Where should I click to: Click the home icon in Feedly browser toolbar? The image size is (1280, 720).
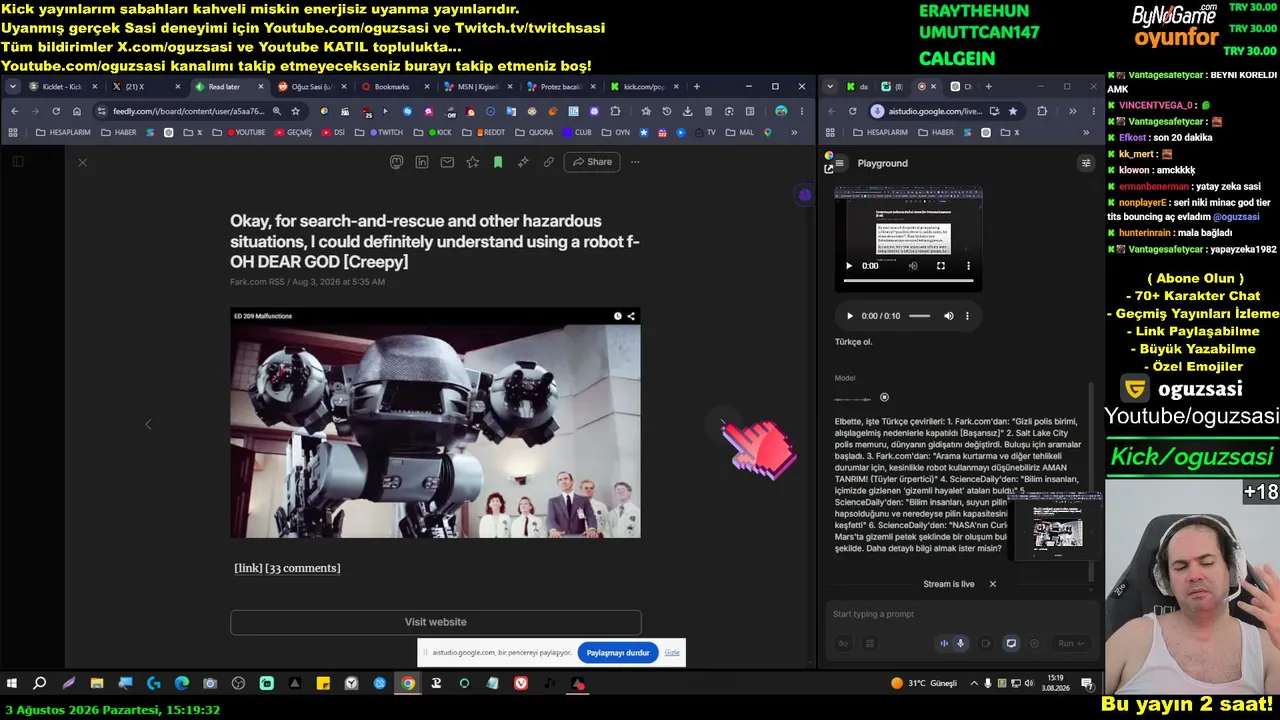pyautogui.click(x=77, y=111)
